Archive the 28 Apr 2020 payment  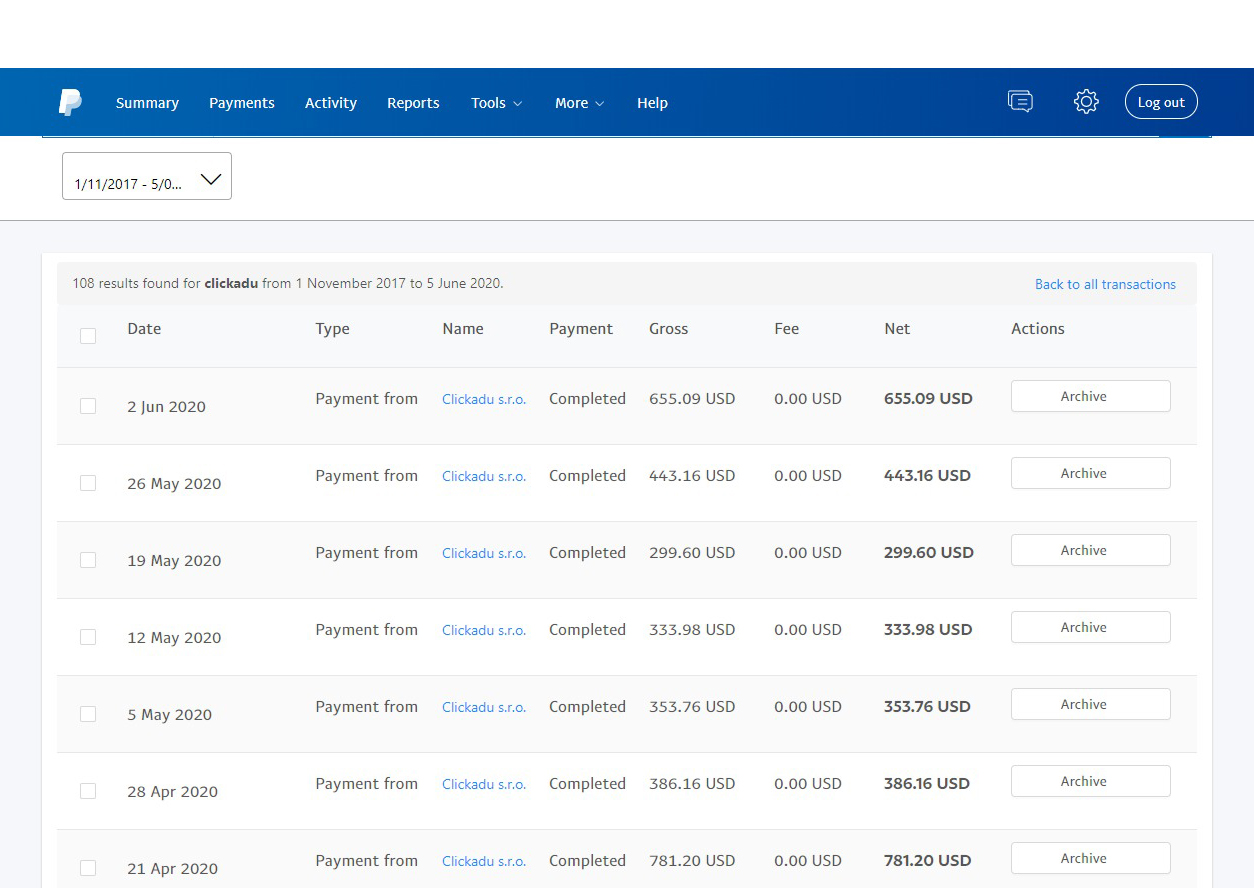[x=1091, y=781]
